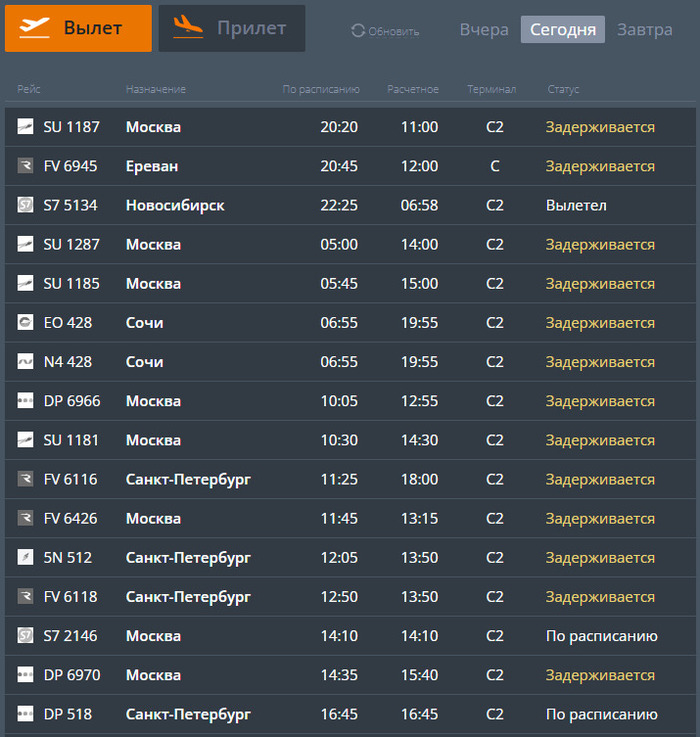This screenshot has width=700, height=737.
Task: Switch to the Прилет arrivals tab
Action: [x=232, y=28]
